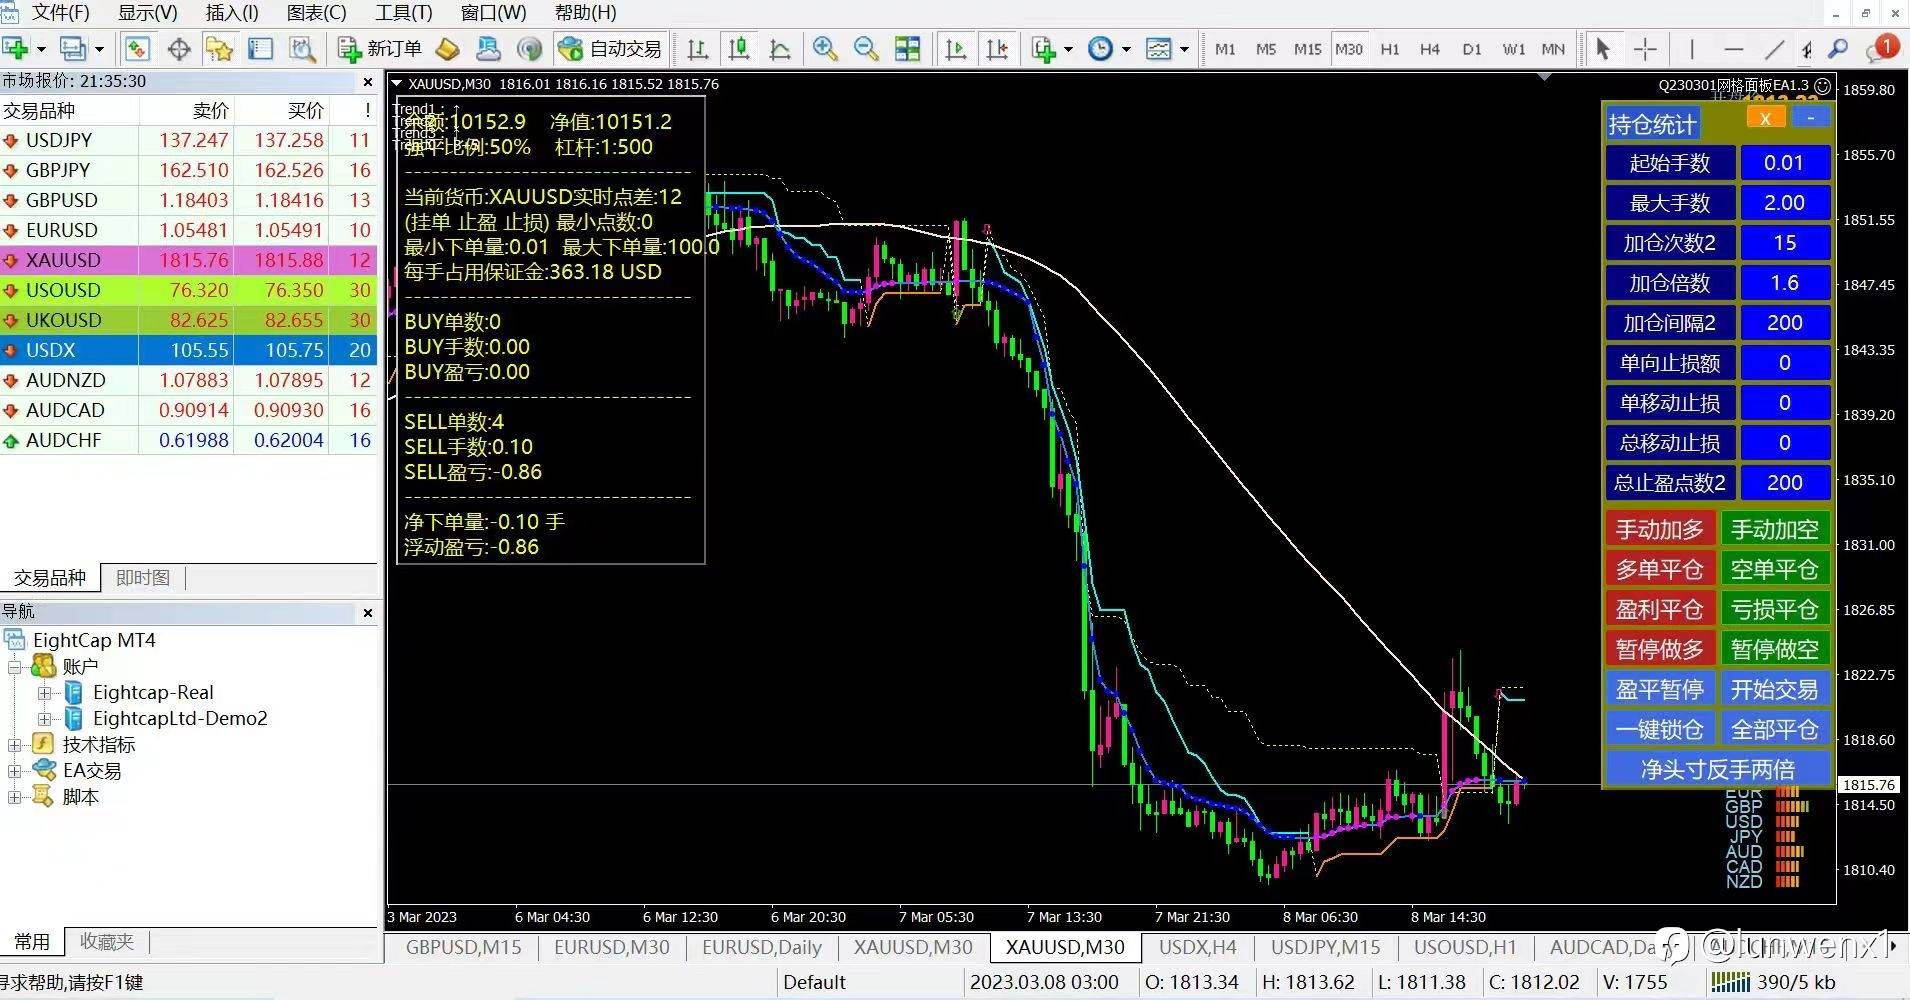1910x1000 pixels.
Task: Zoom in on the chart
Action: (x=825, y=48)
